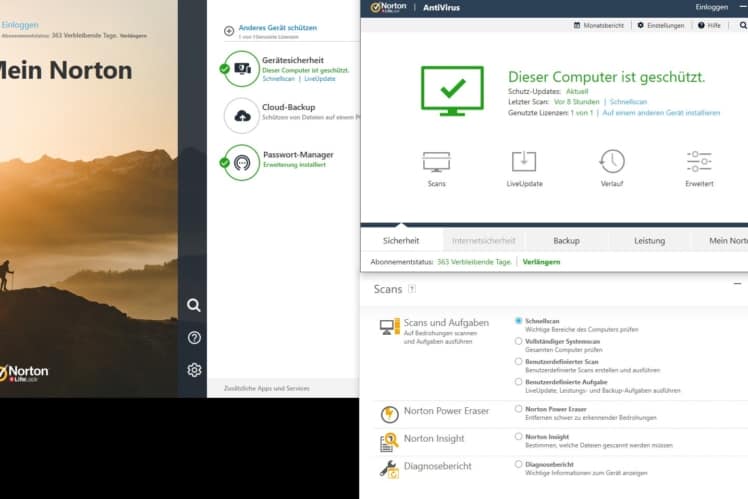Click the search icon in AntiVirus toolbar
The width and height of the screenshot is (748, 499).
pyautogui.click(x=743, y=25)
